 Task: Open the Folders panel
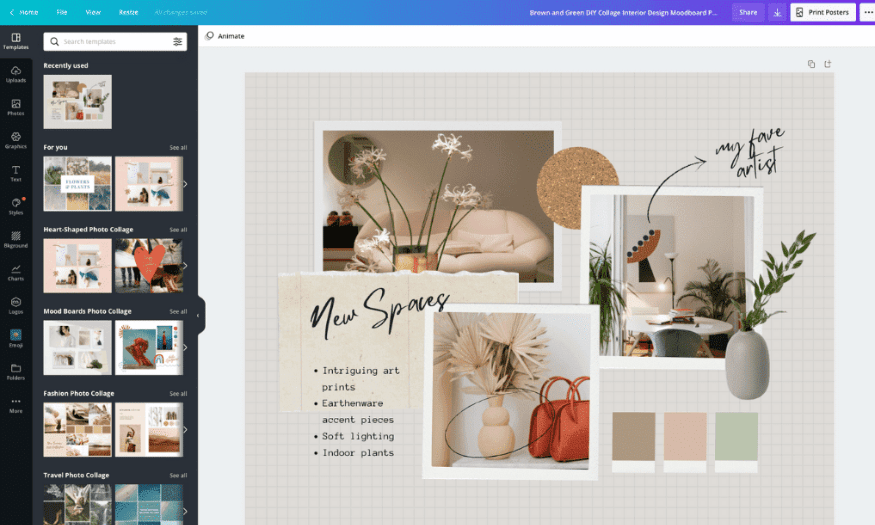[x=16, y=372]
